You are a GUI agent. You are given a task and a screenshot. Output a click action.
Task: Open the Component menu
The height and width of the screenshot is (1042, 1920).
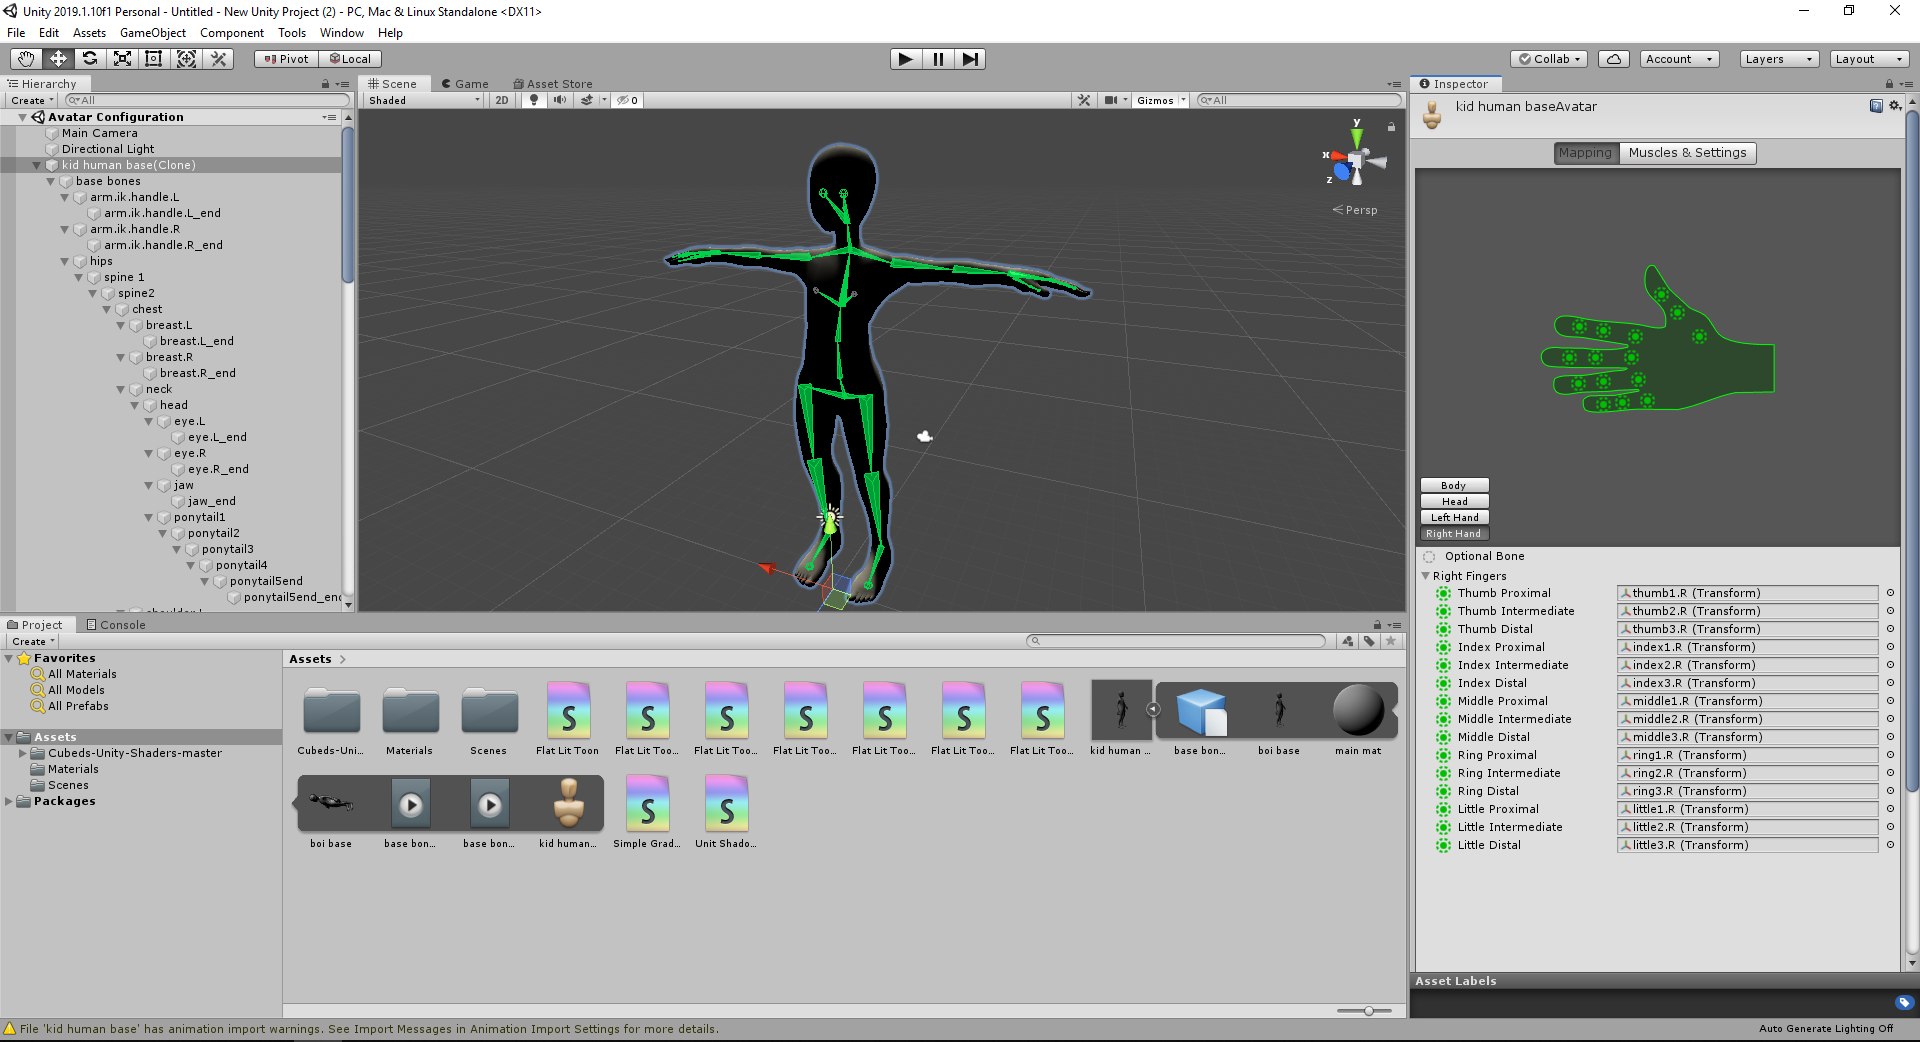[x=232, y=33]
